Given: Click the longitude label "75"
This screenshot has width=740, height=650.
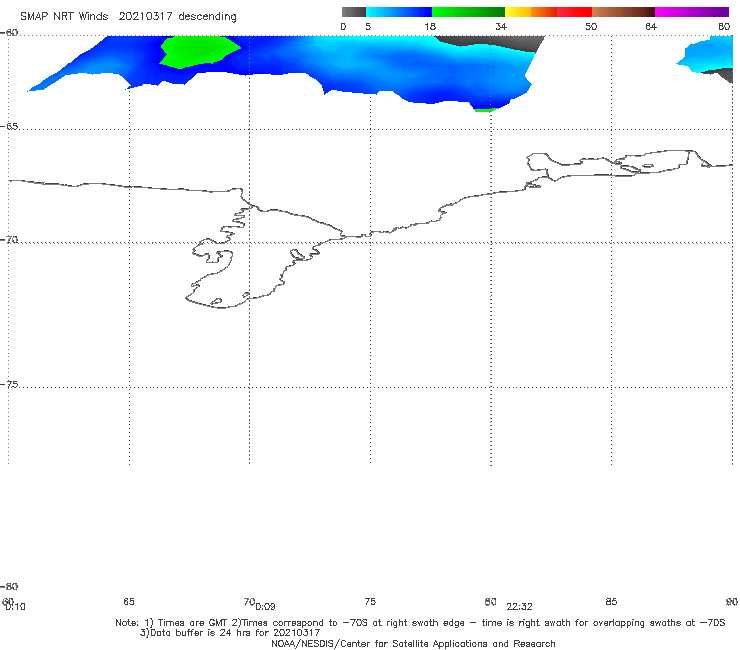Looking at the screenshot, I should [x=370, y=601].
